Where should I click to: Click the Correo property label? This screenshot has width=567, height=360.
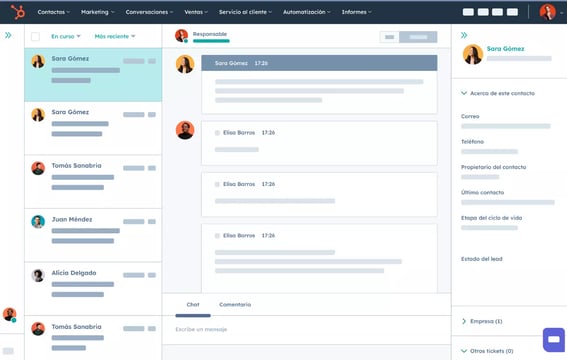tap(470, 116)
